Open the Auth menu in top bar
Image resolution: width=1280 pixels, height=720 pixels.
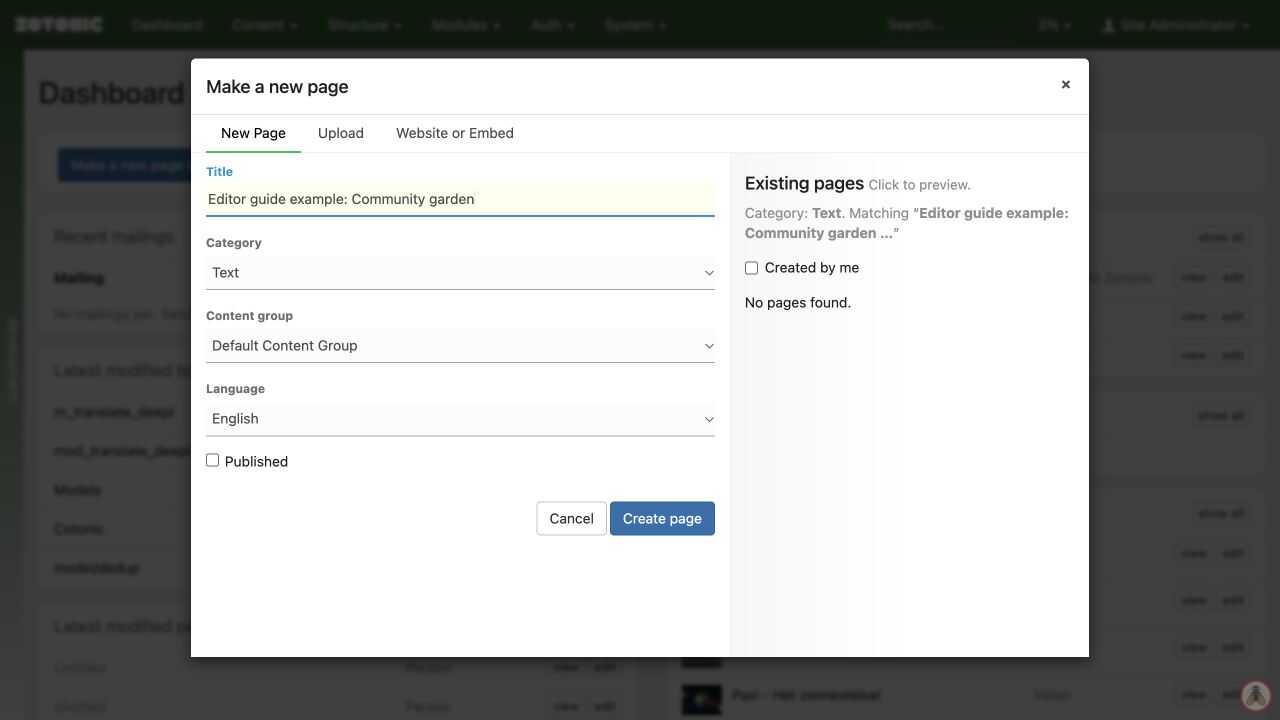[552, 25]
